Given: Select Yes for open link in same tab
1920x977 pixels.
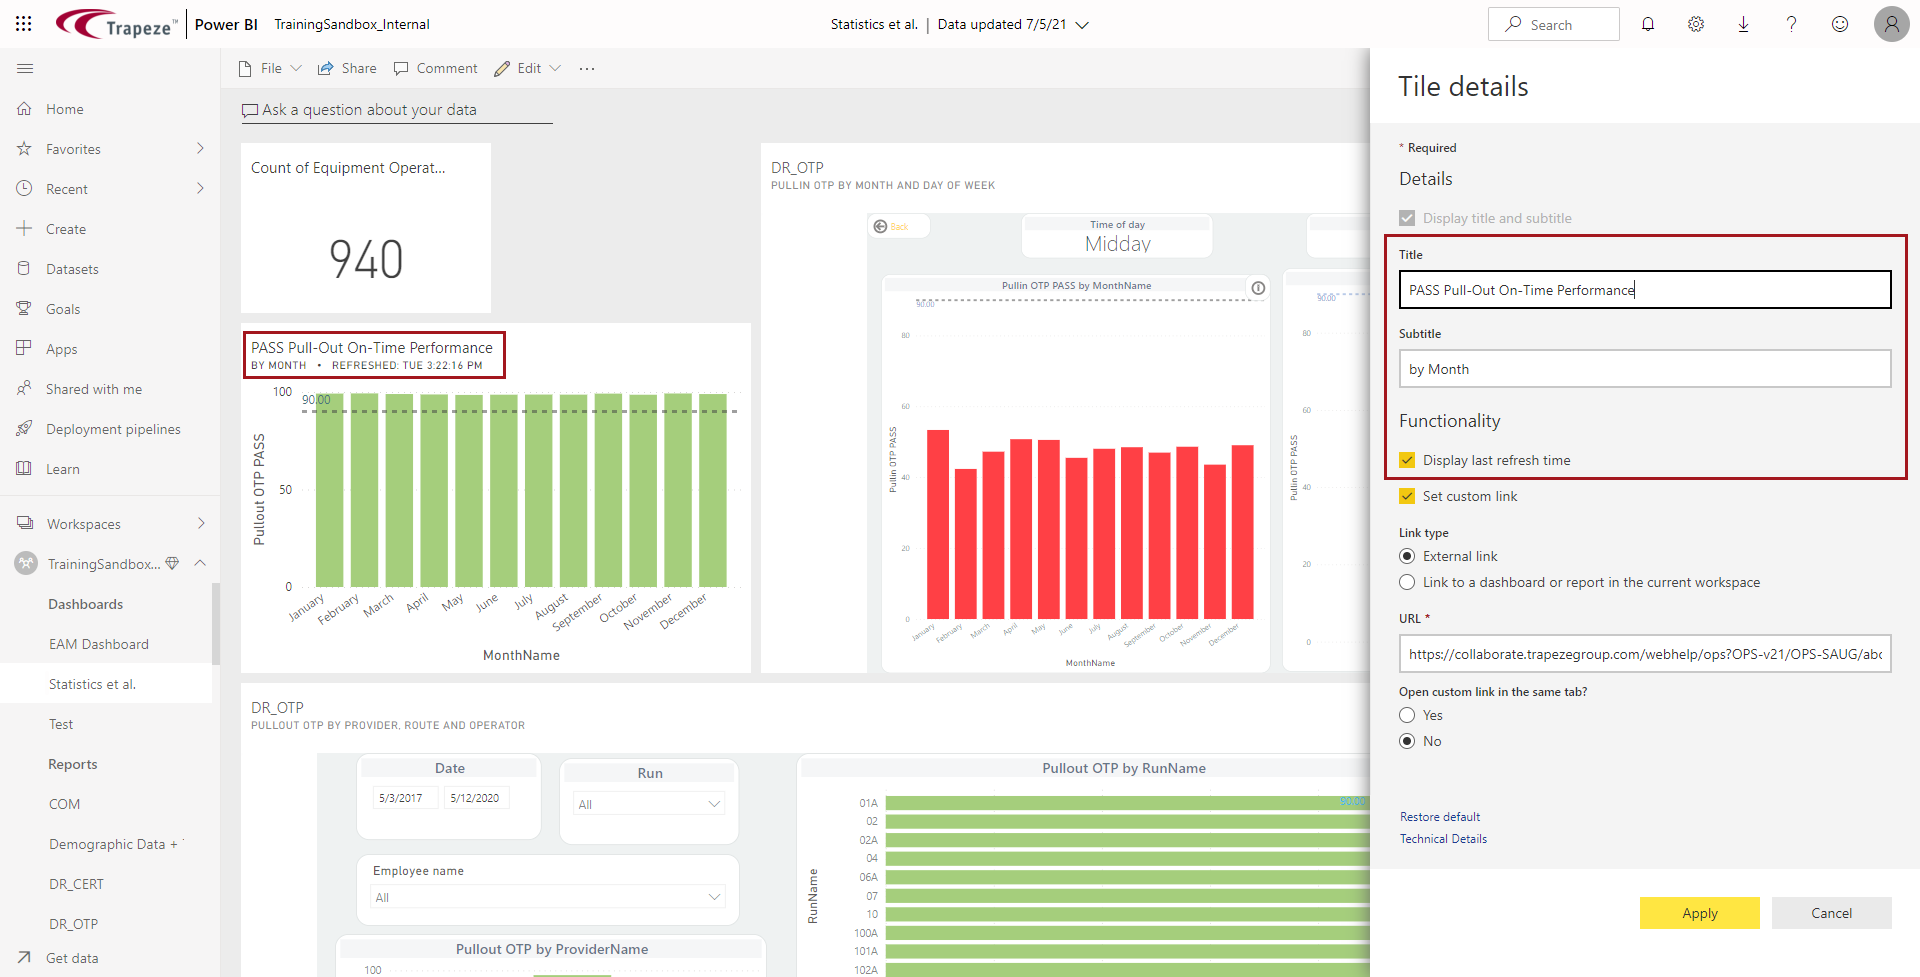Looking at the screenshot, I should coord(1407,715).
